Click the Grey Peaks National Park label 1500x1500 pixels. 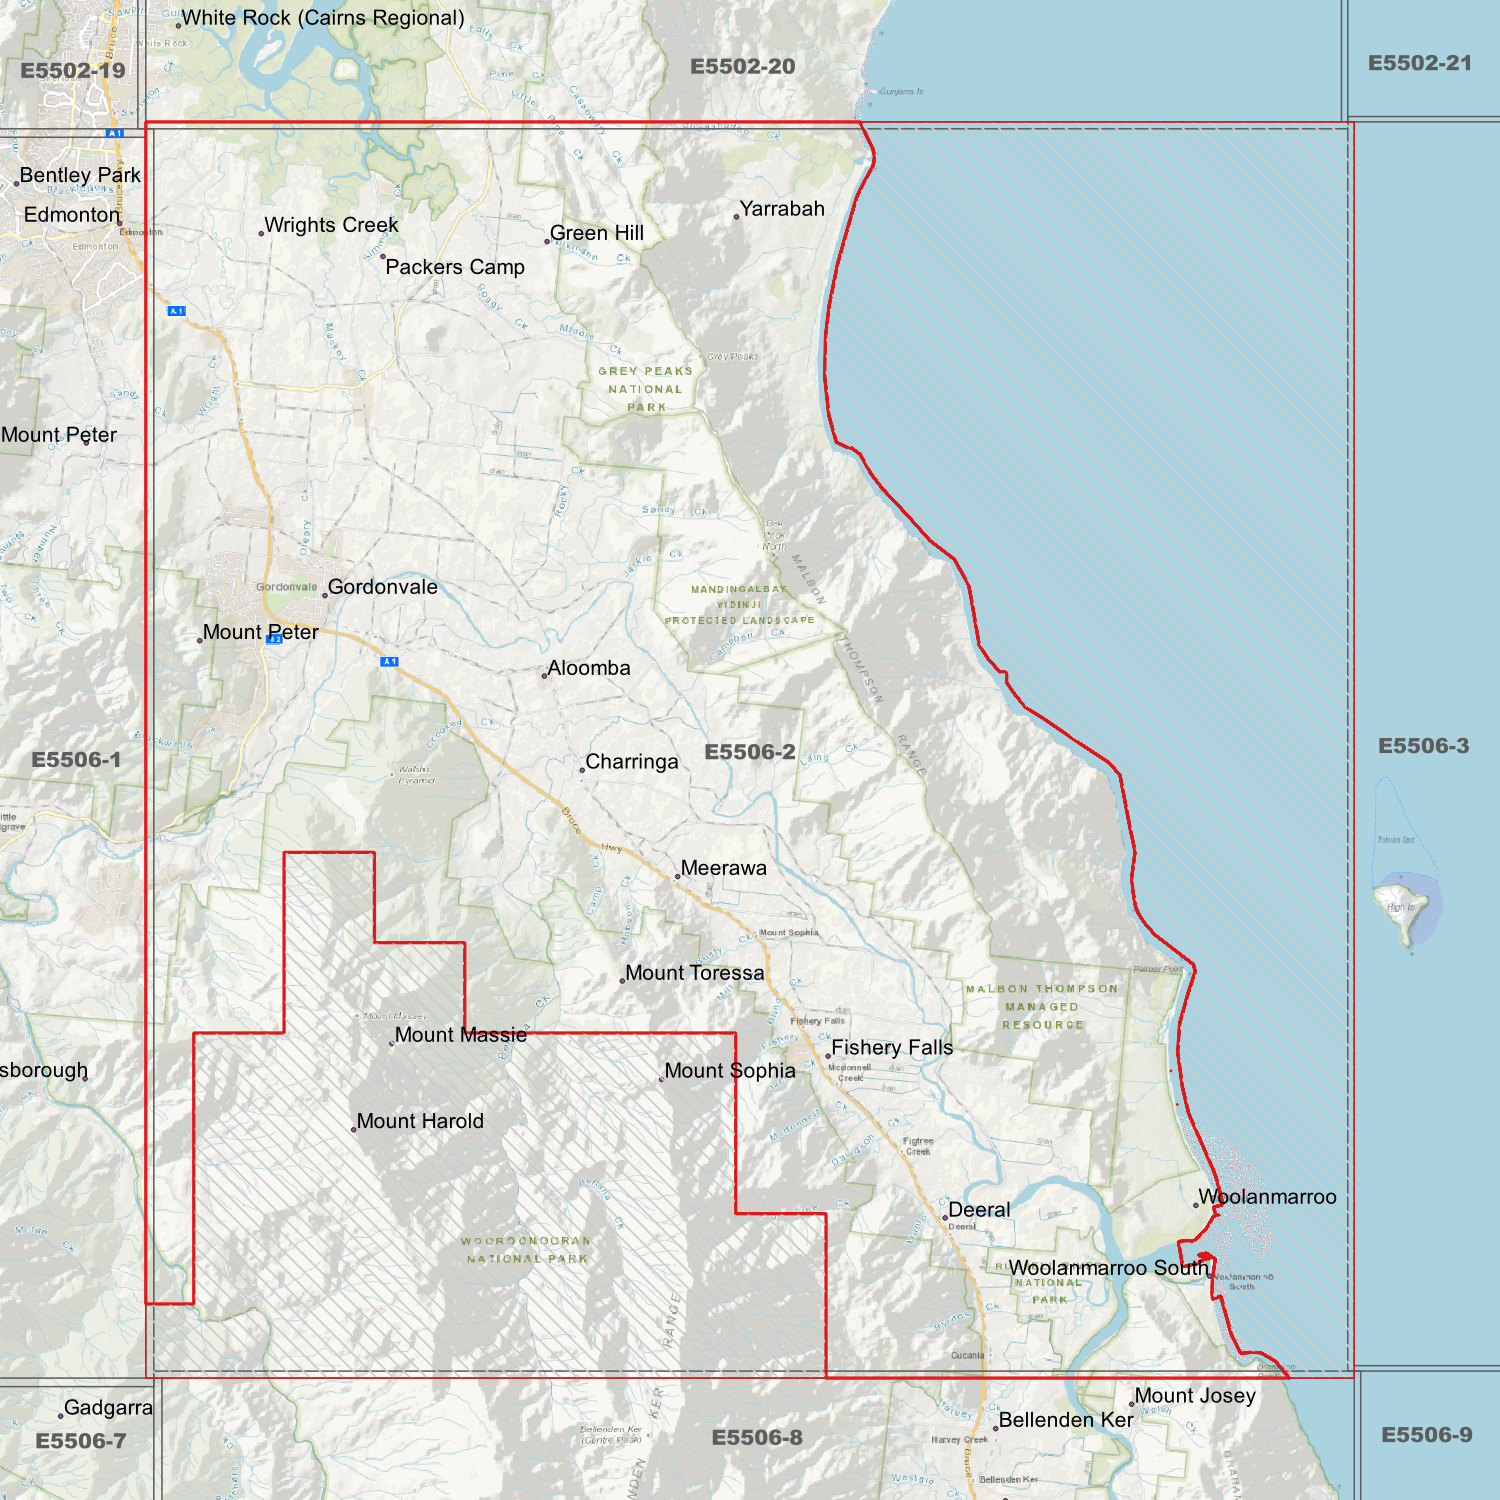[x=645, y=389]
